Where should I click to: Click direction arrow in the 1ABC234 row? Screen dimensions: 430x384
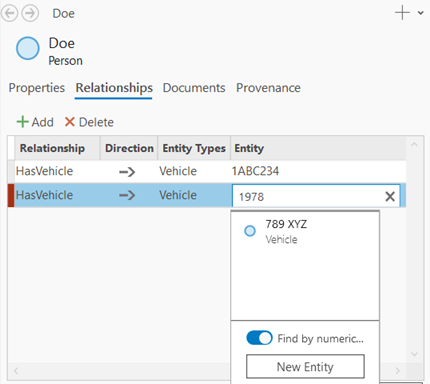tap(127, 172)
